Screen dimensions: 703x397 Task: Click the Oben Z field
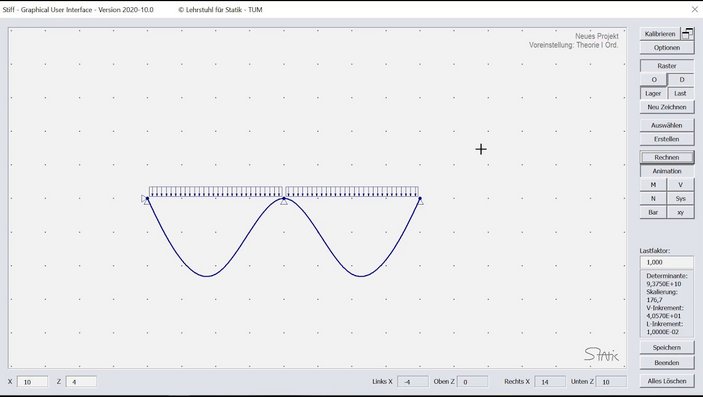click(x=473, y=382)
